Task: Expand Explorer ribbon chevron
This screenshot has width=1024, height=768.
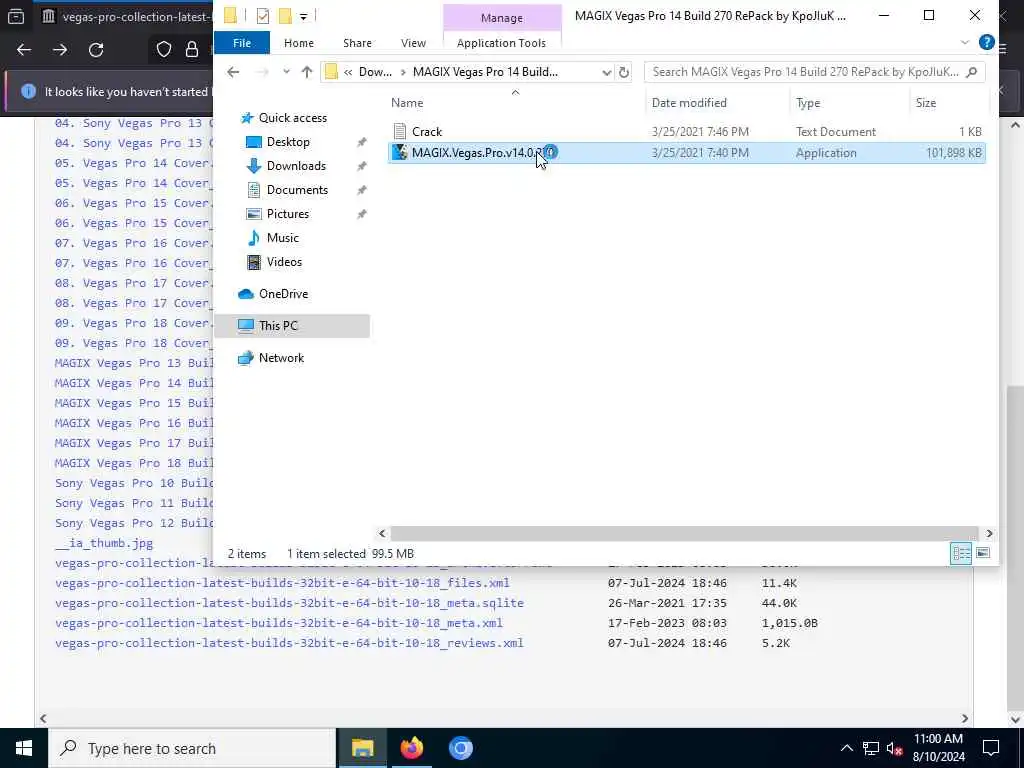Action: (965, 42)
